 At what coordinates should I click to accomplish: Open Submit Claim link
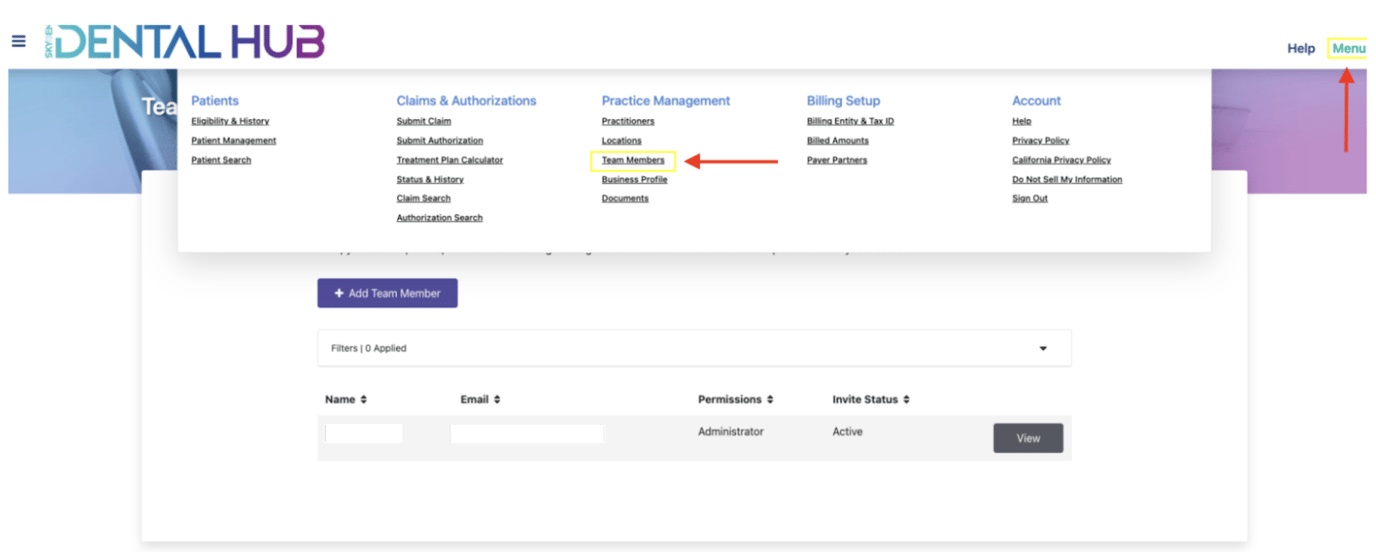(423, 121)
